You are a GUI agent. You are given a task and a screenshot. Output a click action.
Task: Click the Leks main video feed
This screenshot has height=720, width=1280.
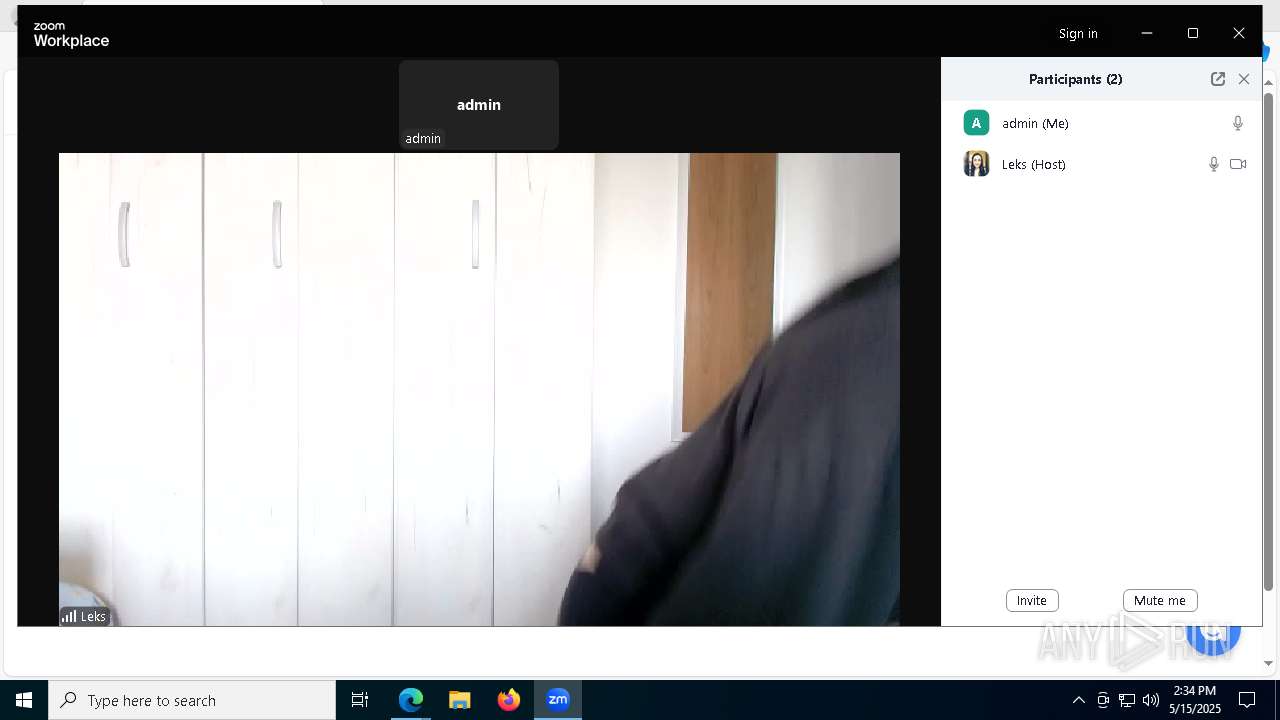[479, 389]
